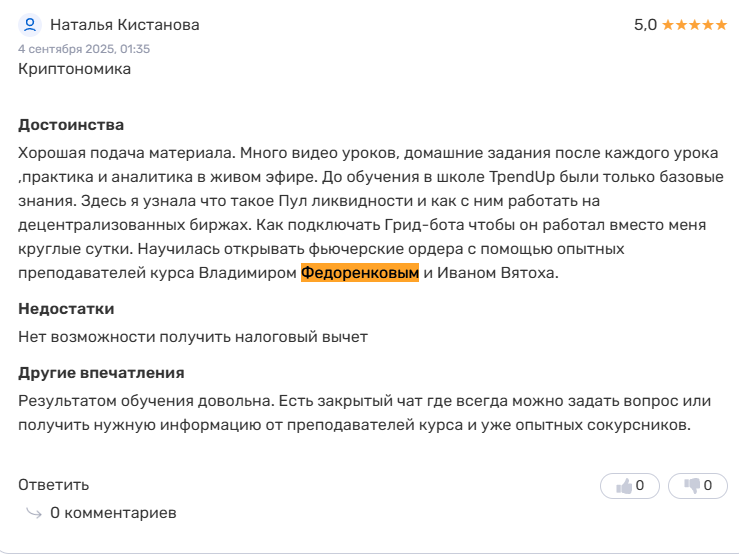Click the thumbs-down dislike icon
Screen dimensions: 739x554
pos(692,486)
